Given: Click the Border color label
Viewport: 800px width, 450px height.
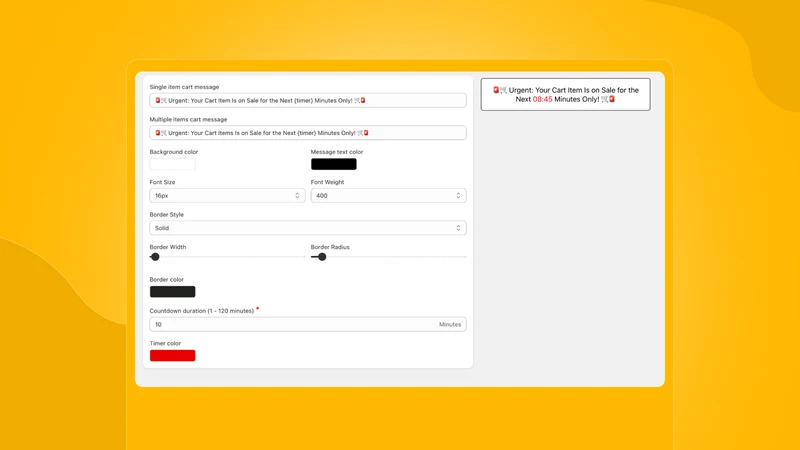Looking at the screenshot, I should [166, 280].
